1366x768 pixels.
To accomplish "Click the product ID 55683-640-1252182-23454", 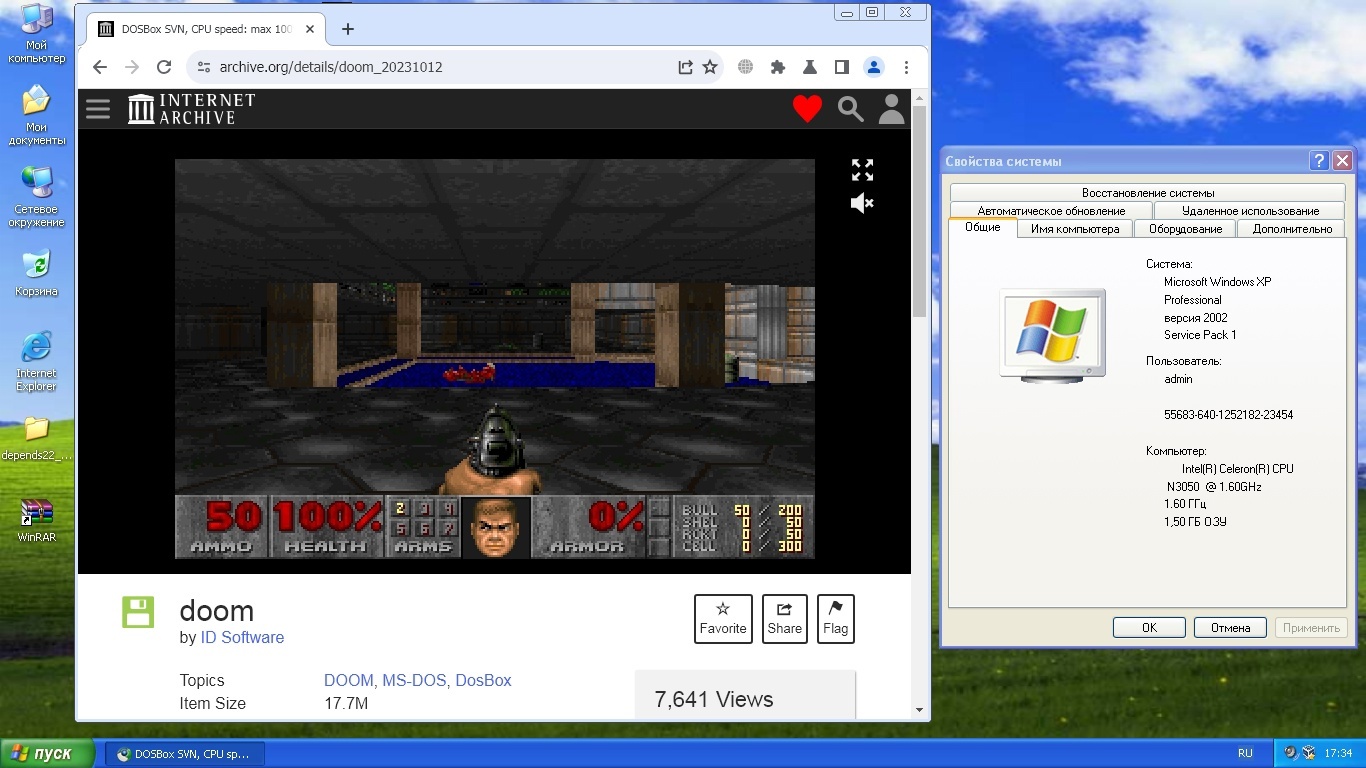I will click(1228, 414).
